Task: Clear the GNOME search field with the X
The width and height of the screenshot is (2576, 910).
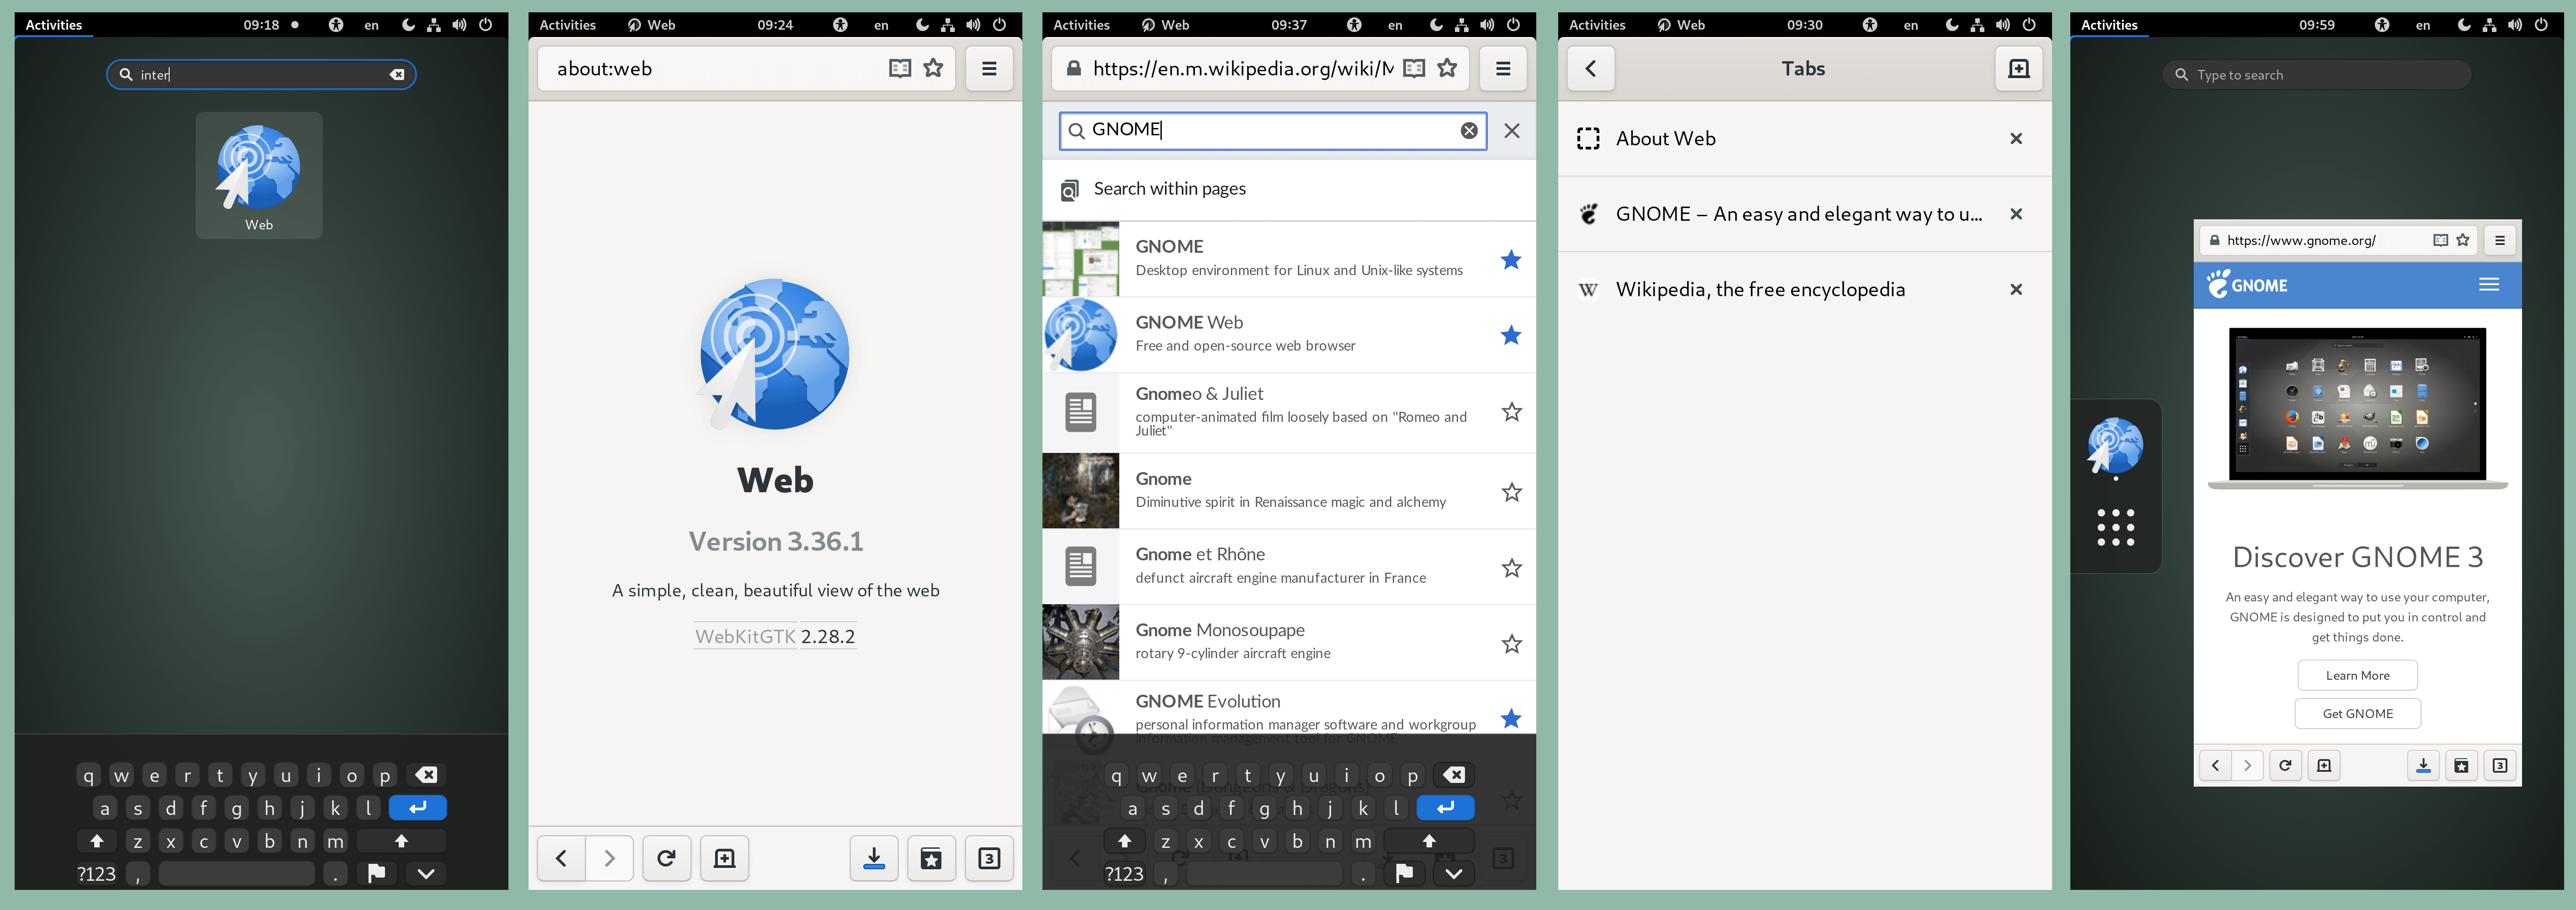Action: (x=1469, y=130)
